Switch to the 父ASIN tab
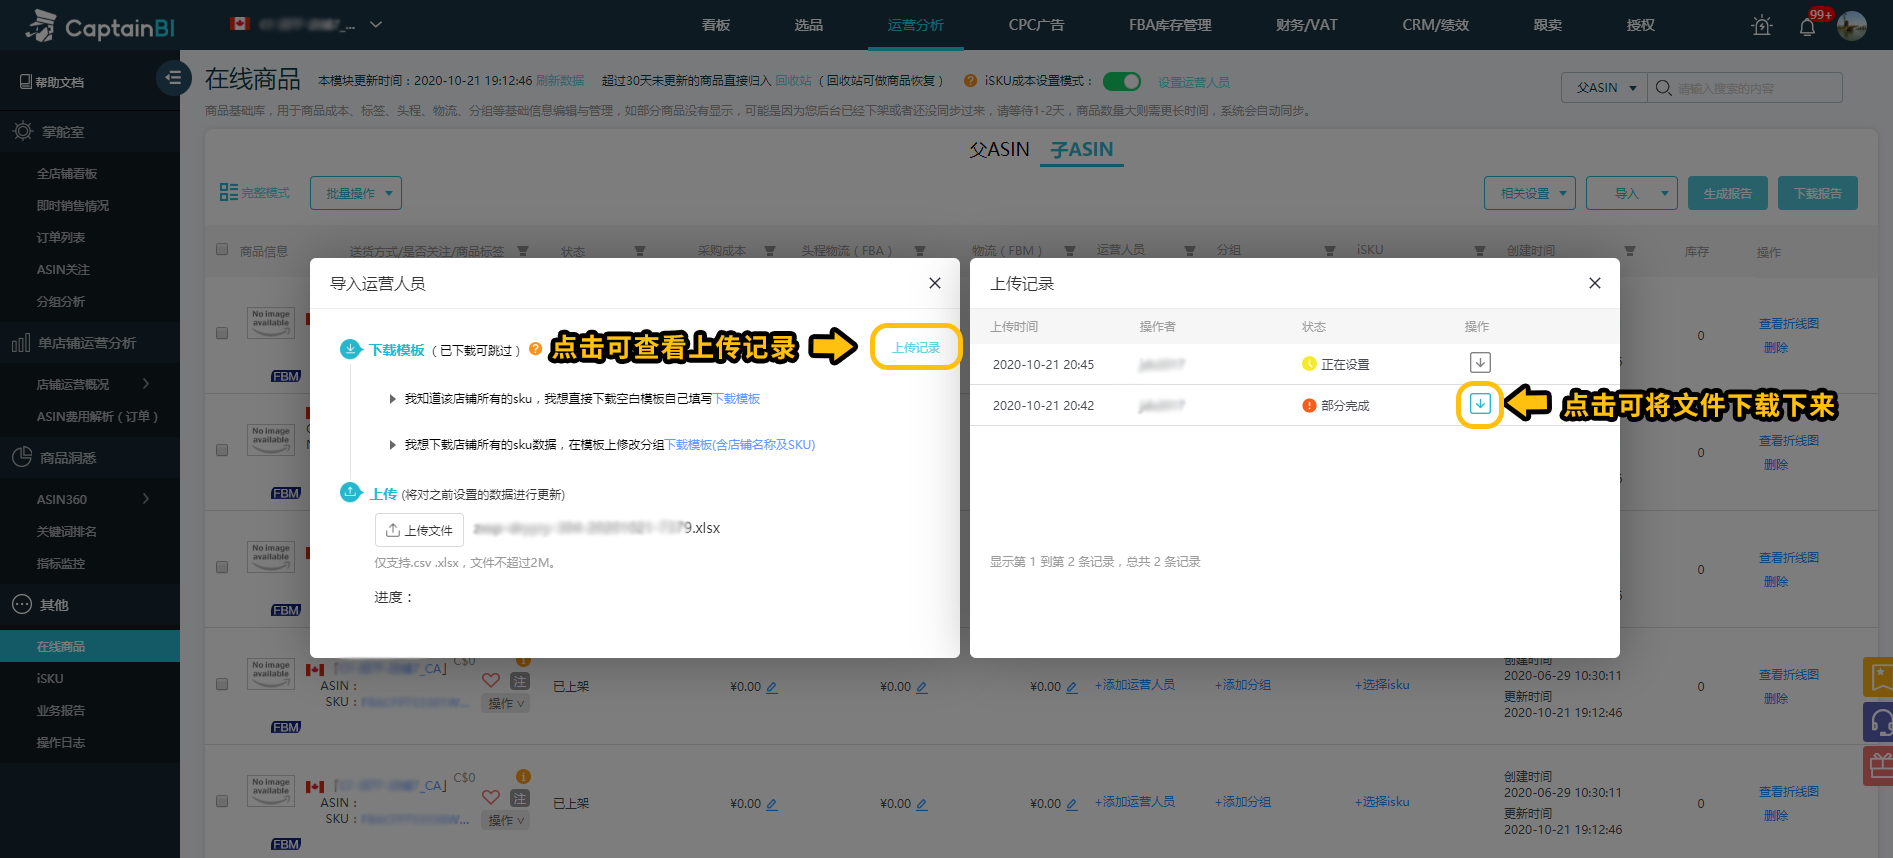 pyautogui.click(x=999, y=149)
